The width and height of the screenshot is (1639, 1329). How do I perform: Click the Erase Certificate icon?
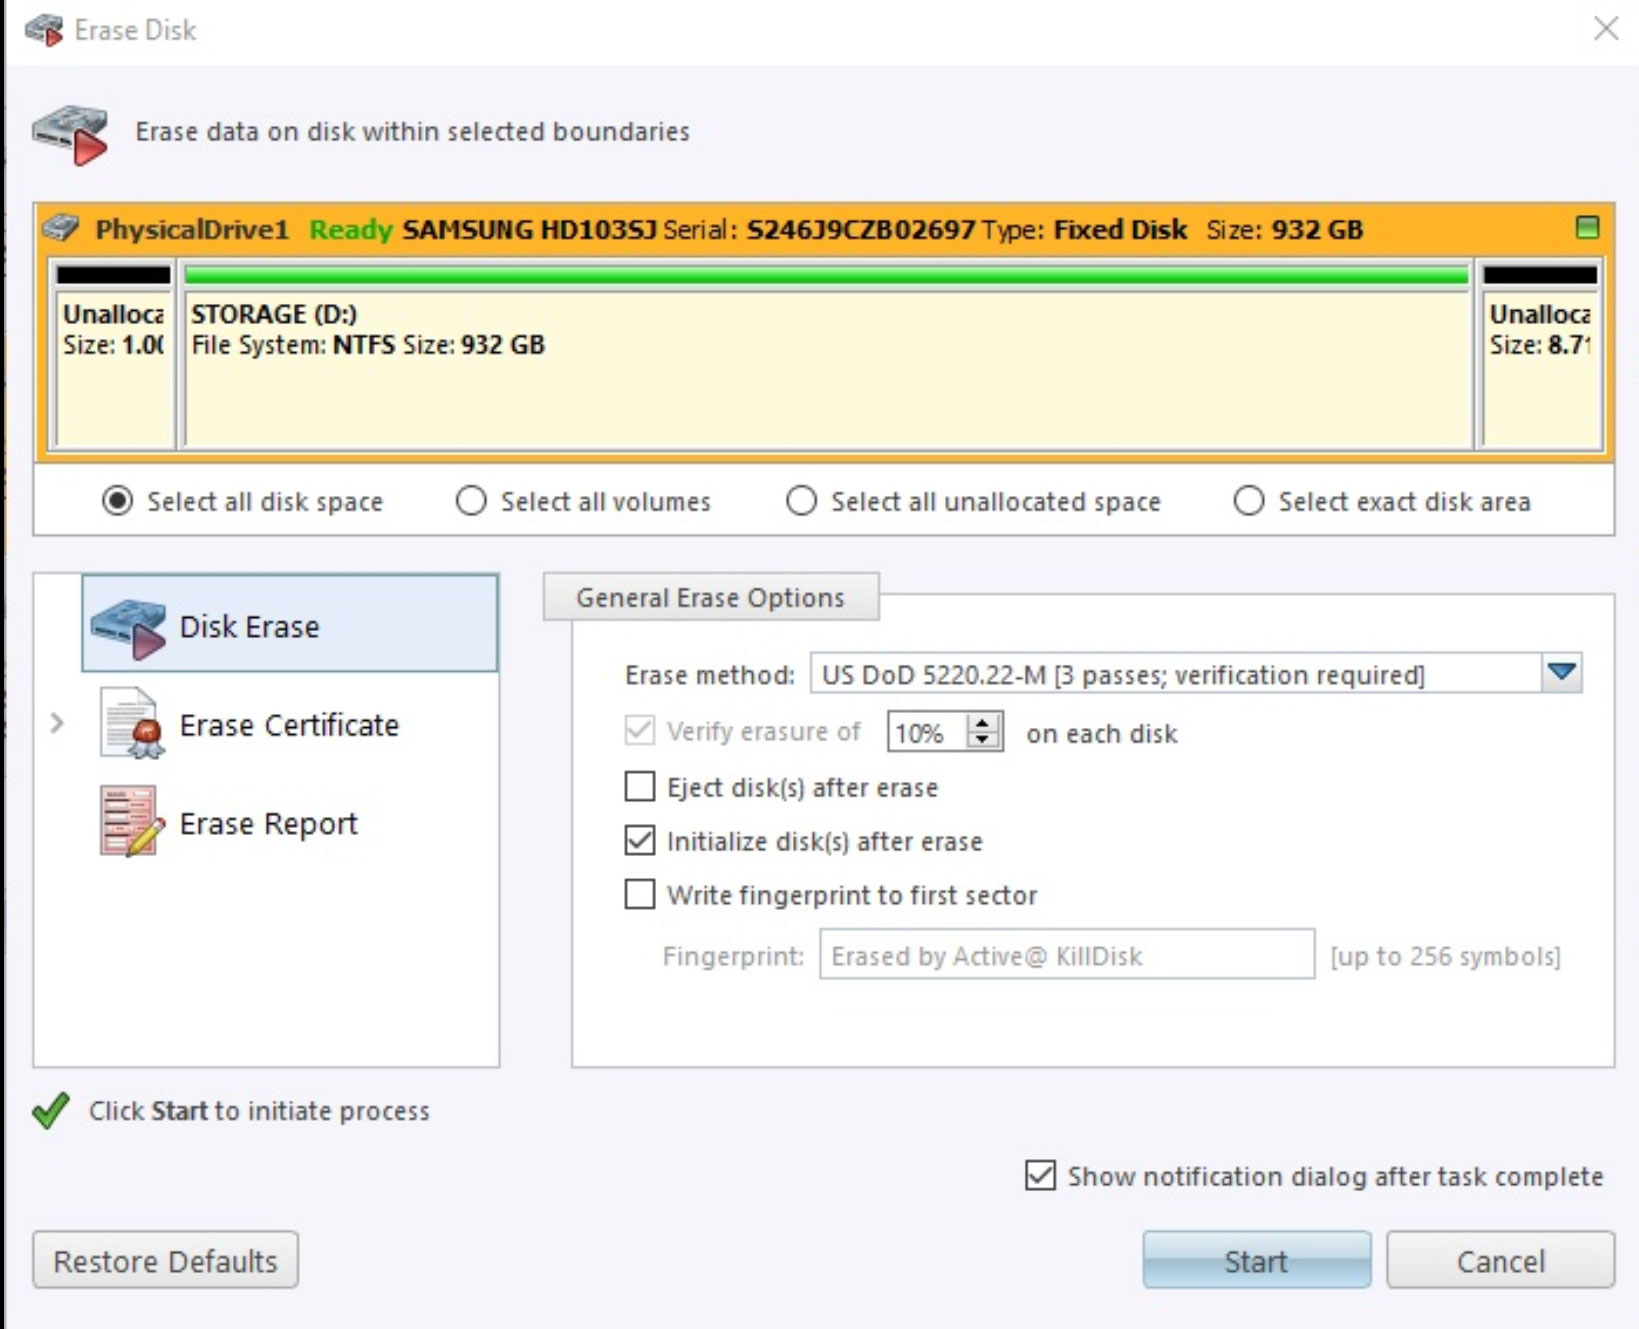point(131,724)
